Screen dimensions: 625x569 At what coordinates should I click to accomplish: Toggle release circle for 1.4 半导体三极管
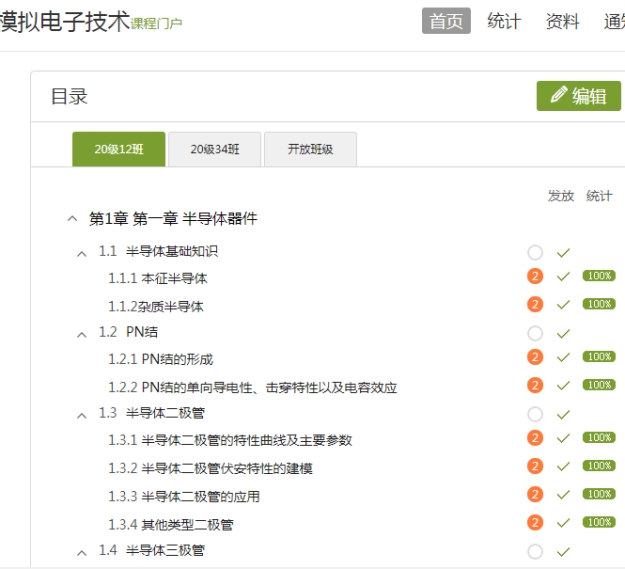click(535, 551)
